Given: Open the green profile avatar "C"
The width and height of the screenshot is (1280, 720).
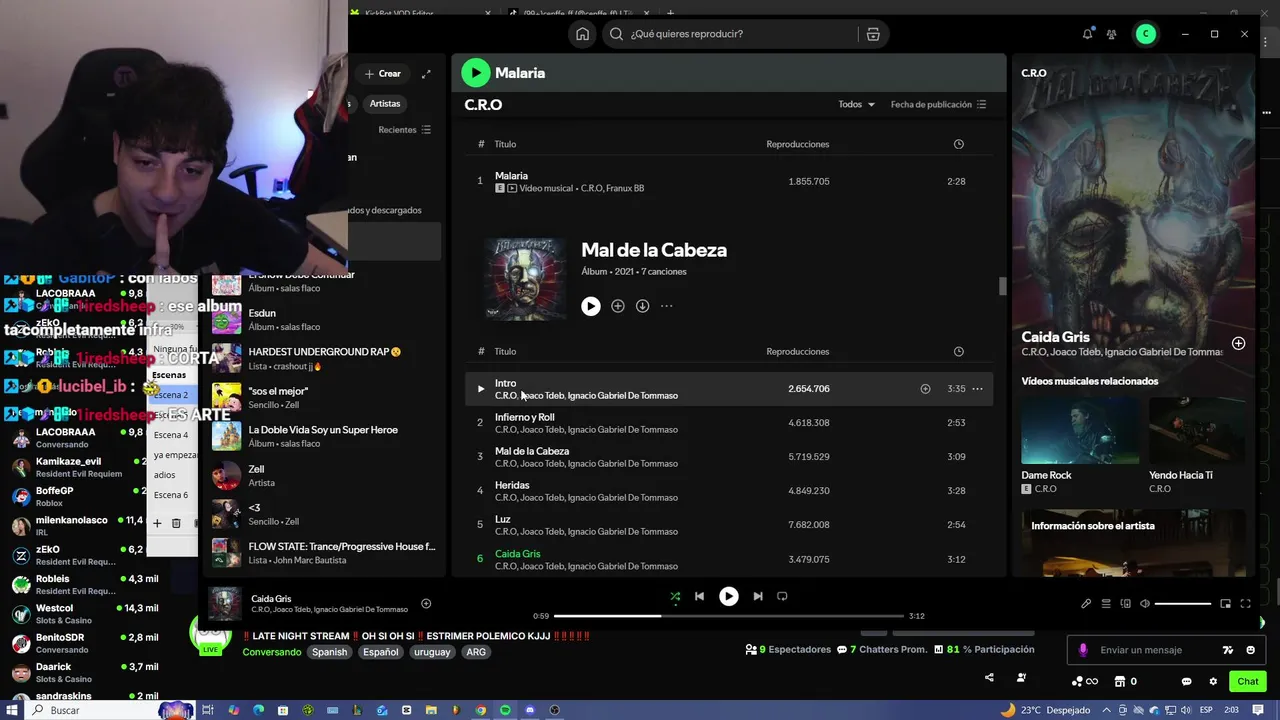Looking at the screenshot, I should [x=1146, y=34].
